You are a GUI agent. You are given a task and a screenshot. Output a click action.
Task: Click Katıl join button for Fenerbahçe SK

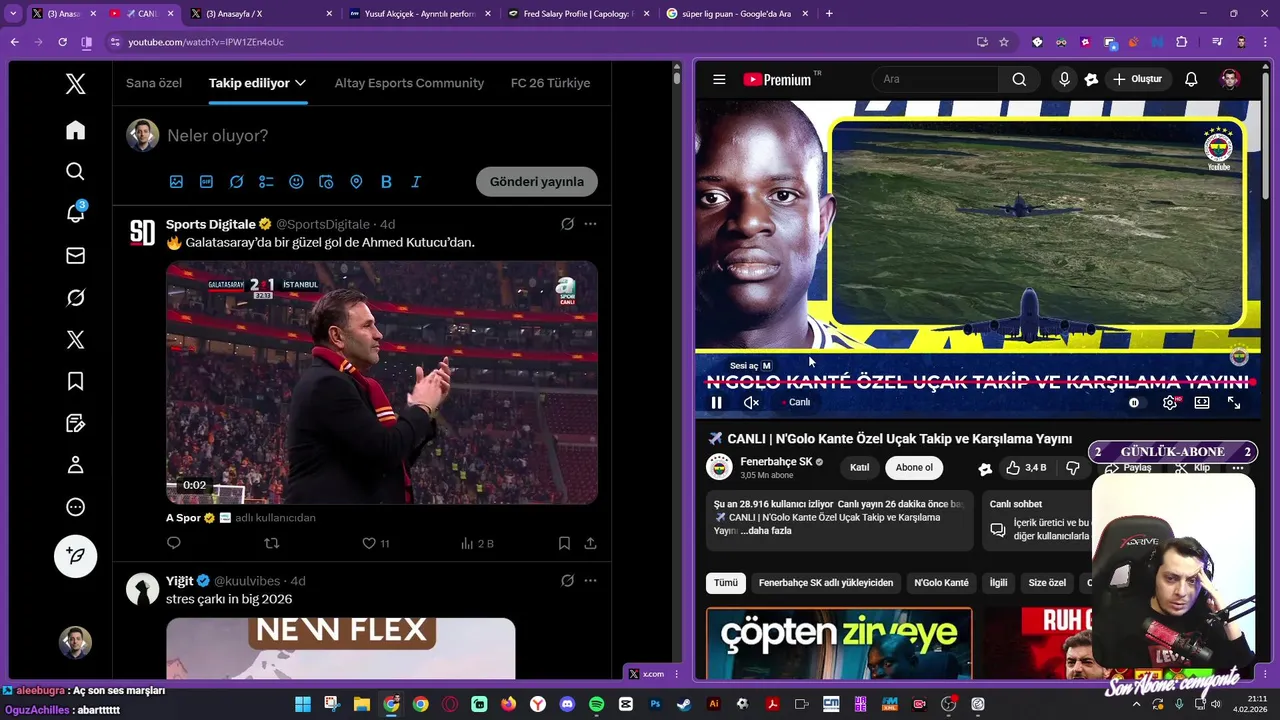pyautogui.click(x=859, y=468)
